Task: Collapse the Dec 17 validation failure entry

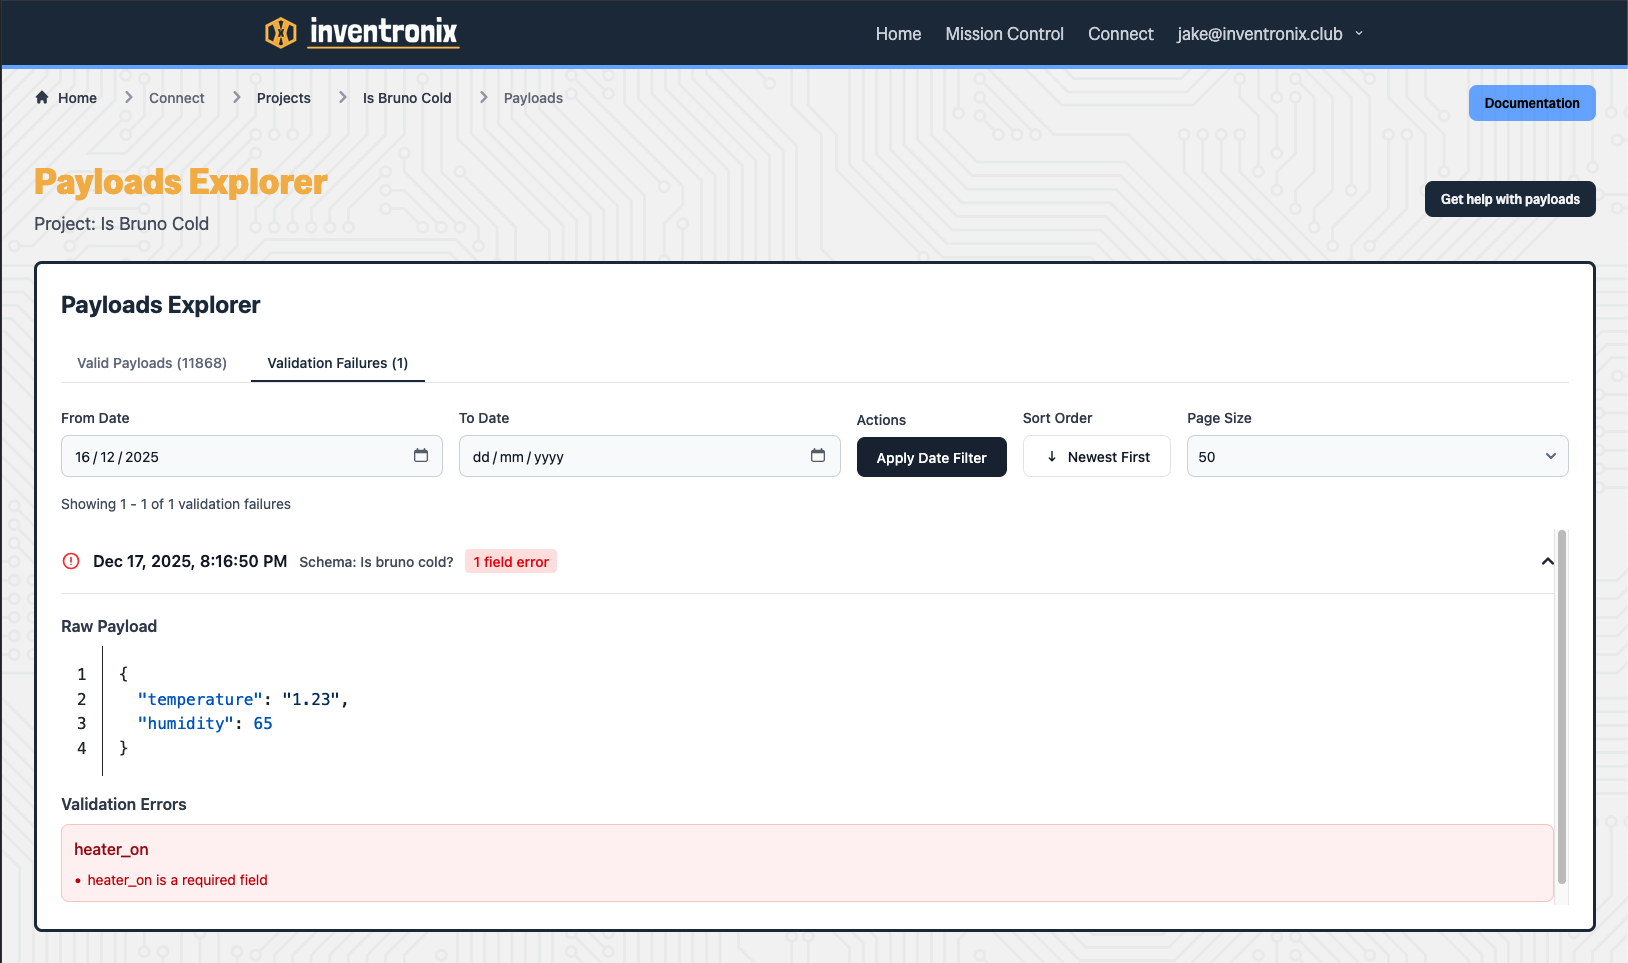Action: tap(1547, 561)
